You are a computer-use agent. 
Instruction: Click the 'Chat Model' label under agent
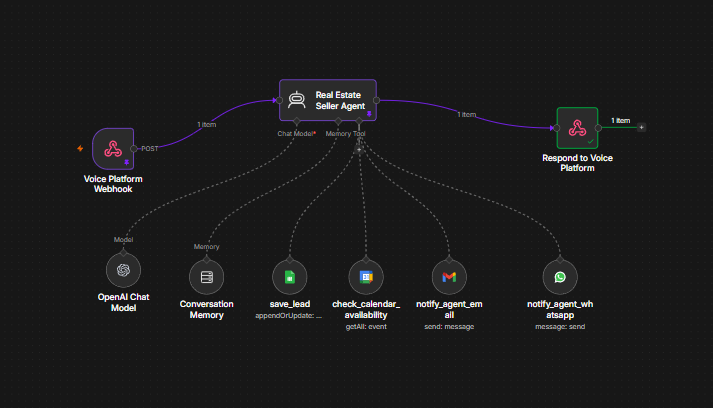pyautogui.click(x=295, y=133)
